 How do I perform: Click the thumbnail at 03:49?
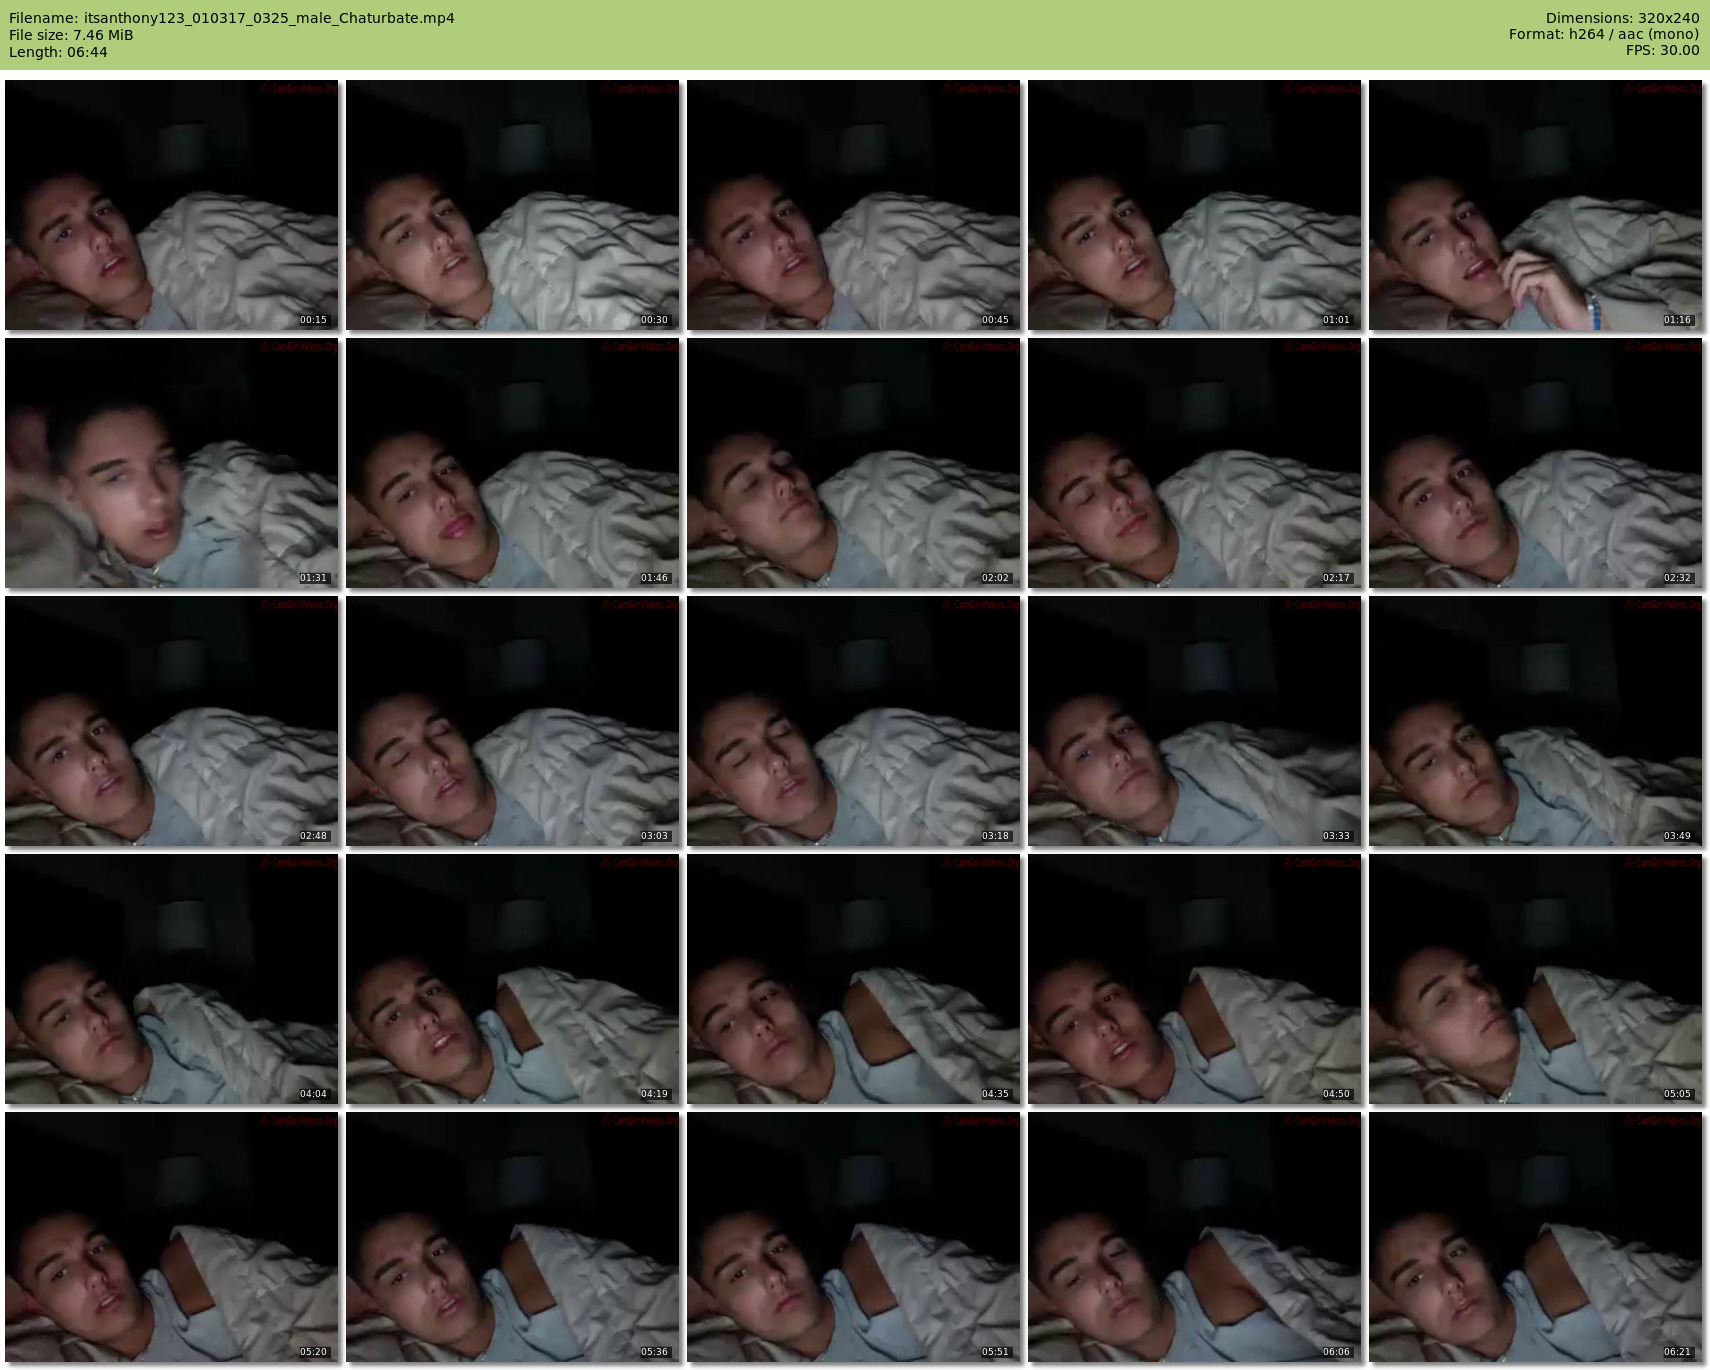click(x=1535, y=721)
